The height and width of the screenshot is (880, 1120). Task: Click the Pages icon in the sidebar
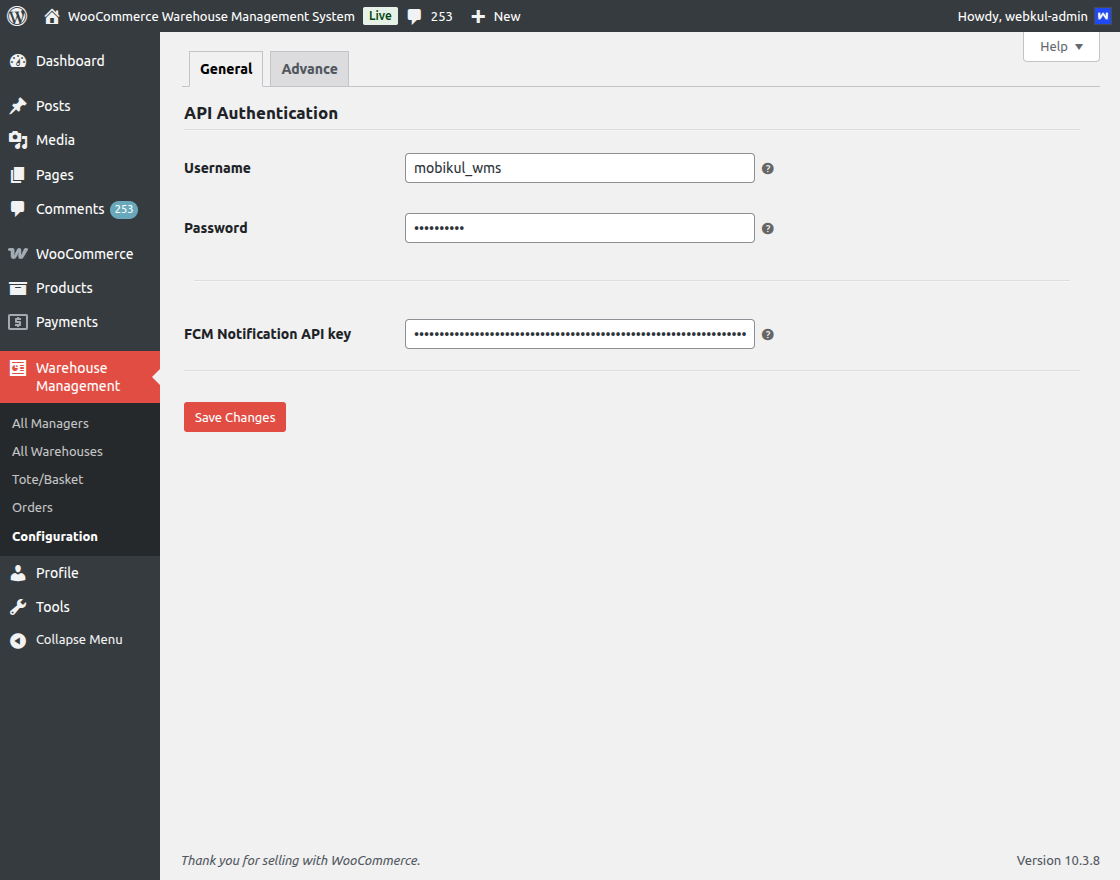(18, 175)
